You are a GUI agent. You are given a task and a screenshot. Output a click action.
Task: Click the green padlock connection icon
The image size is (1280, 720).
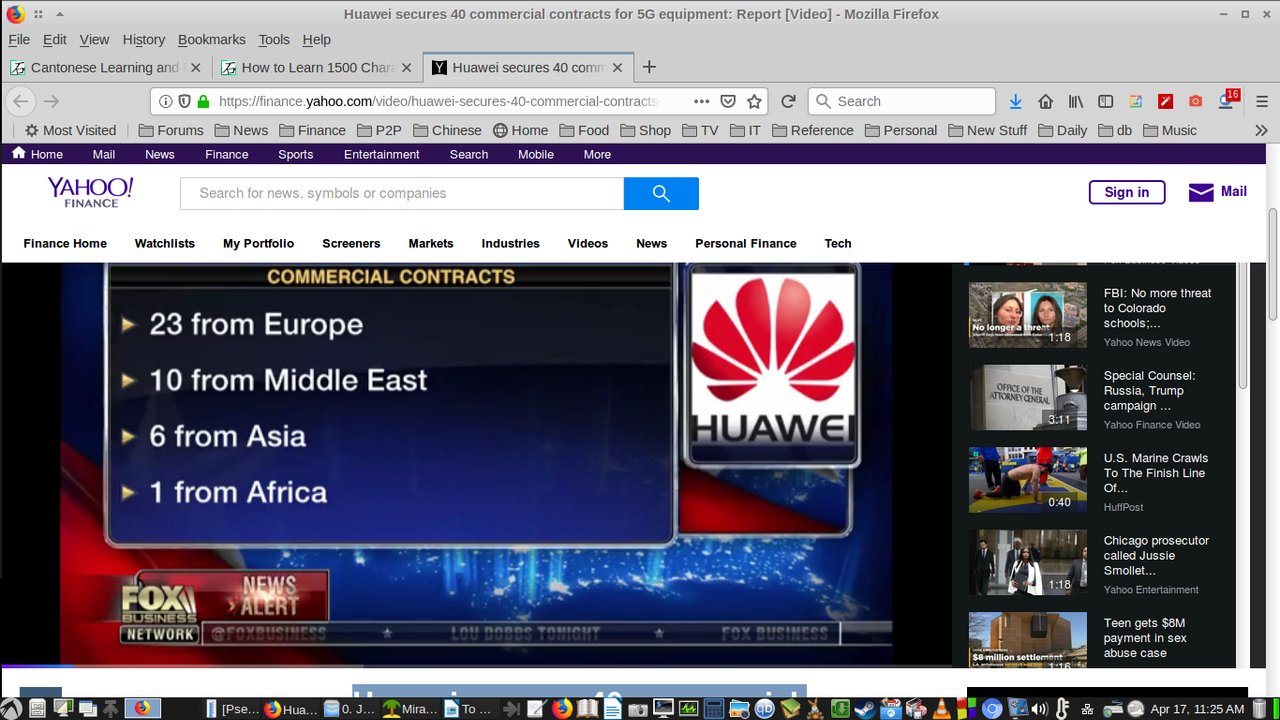coord(203,101)
